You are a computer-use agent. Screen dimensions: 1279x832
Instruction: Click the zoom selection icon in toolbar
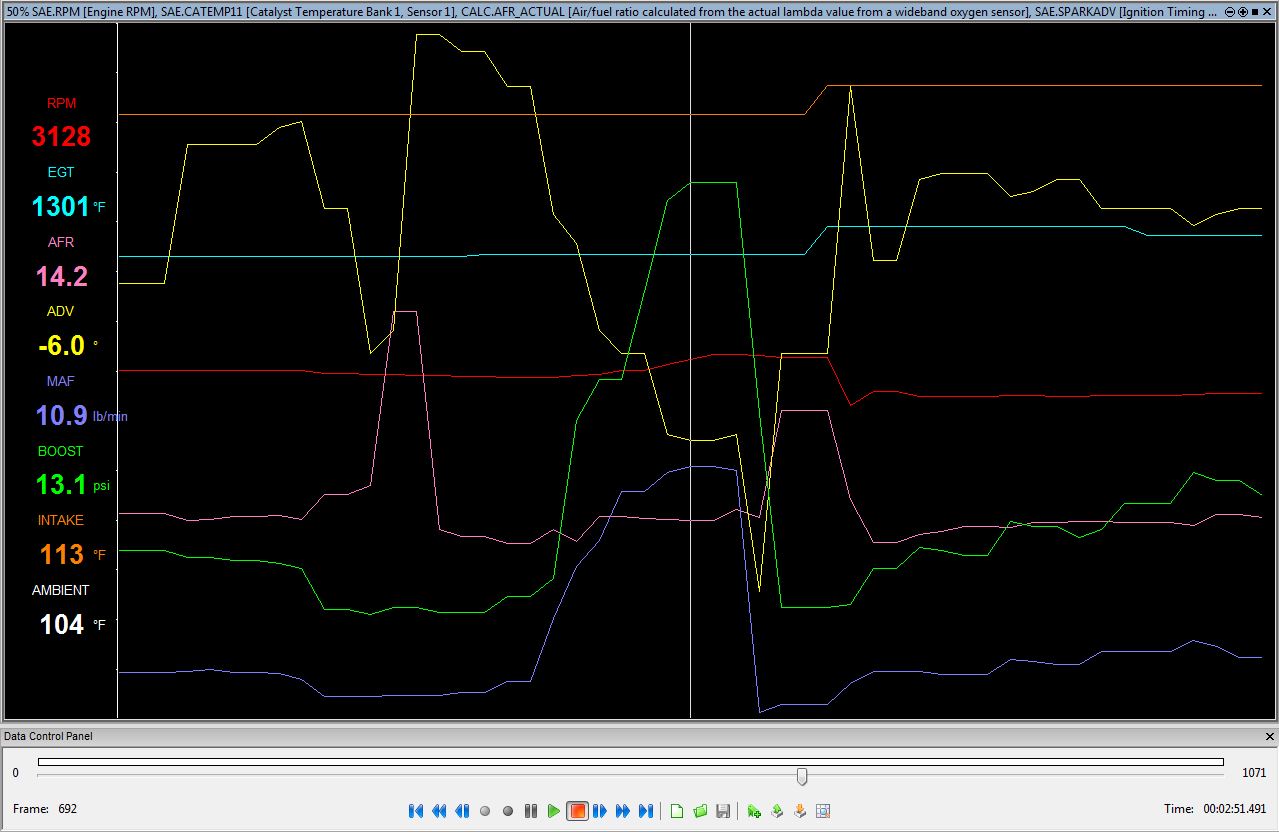823,811
